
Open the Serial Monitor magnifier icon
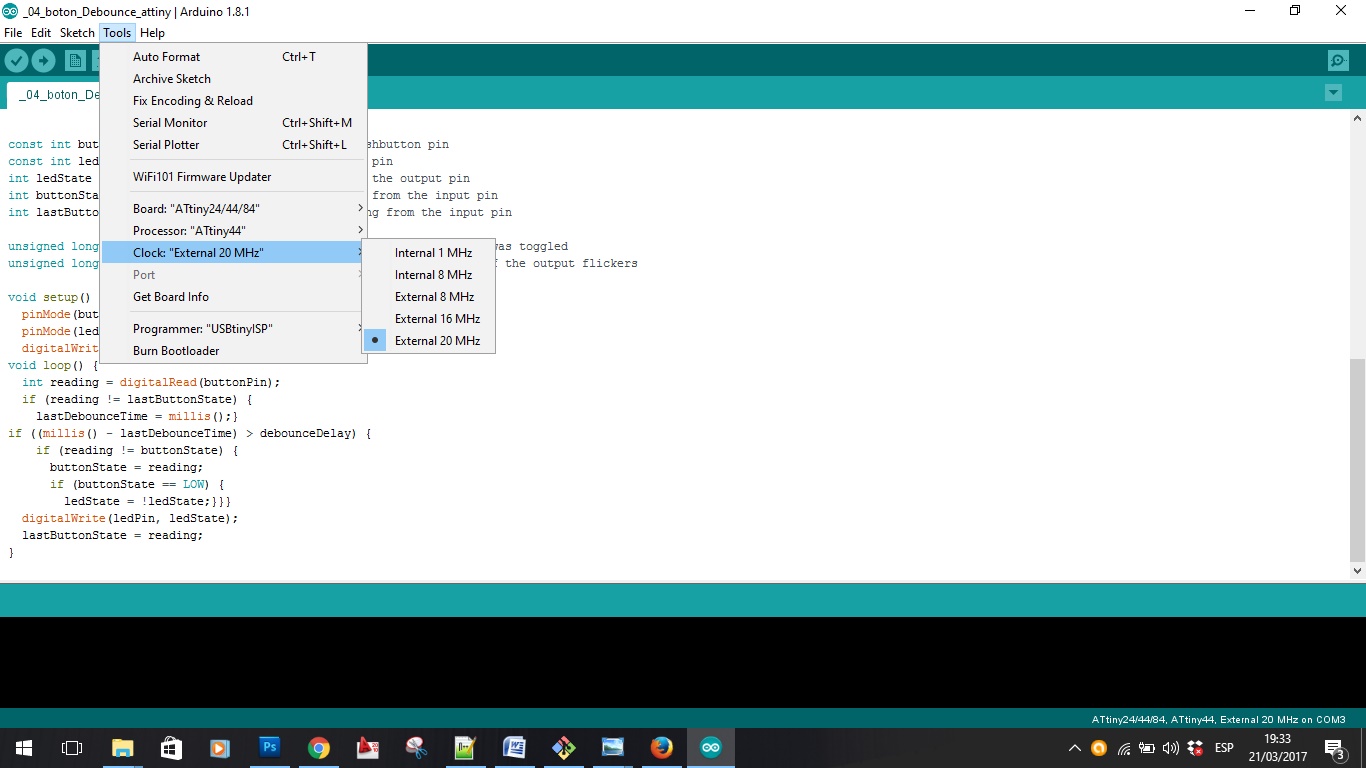tap(1338, 61)
